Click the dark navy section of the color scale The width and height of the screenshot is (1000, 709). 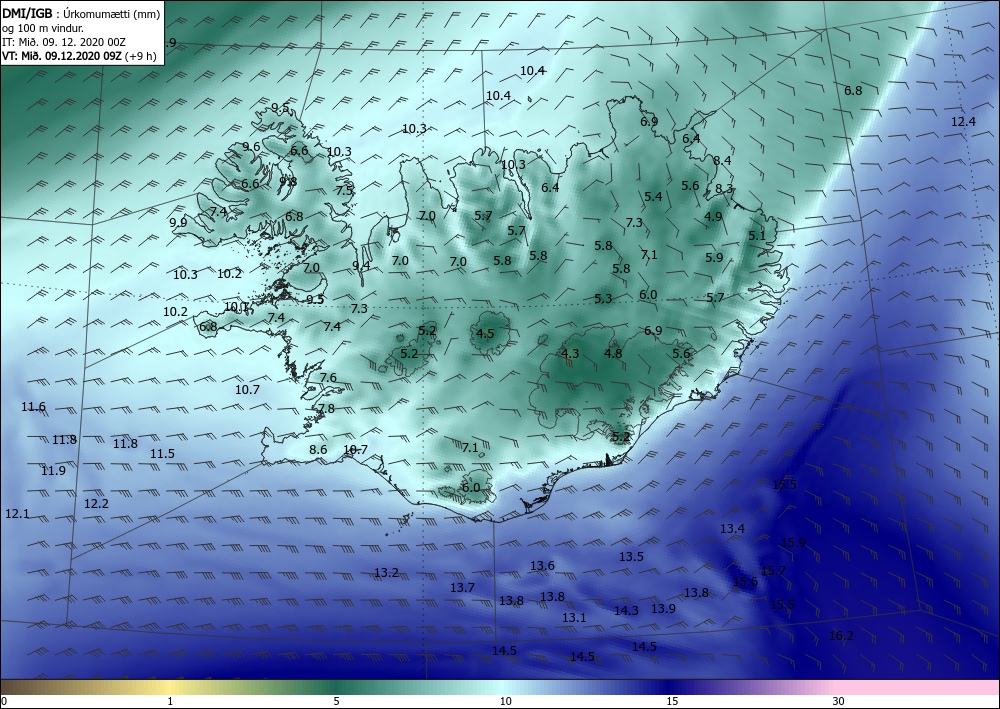(670, 687)
